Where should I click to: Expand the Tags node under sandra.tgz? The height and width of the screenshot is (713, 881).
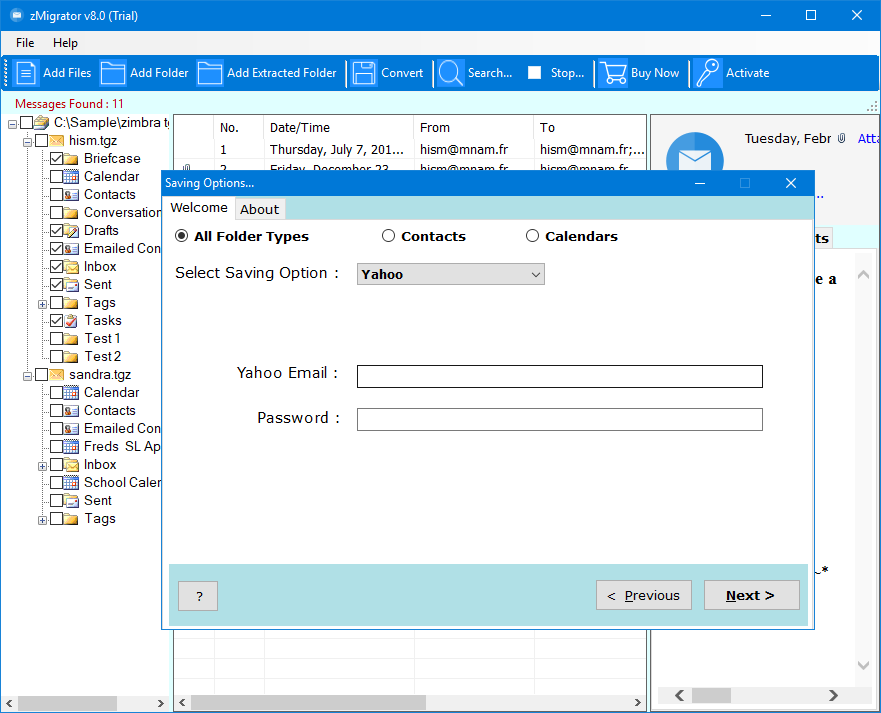tap(42, 520)
